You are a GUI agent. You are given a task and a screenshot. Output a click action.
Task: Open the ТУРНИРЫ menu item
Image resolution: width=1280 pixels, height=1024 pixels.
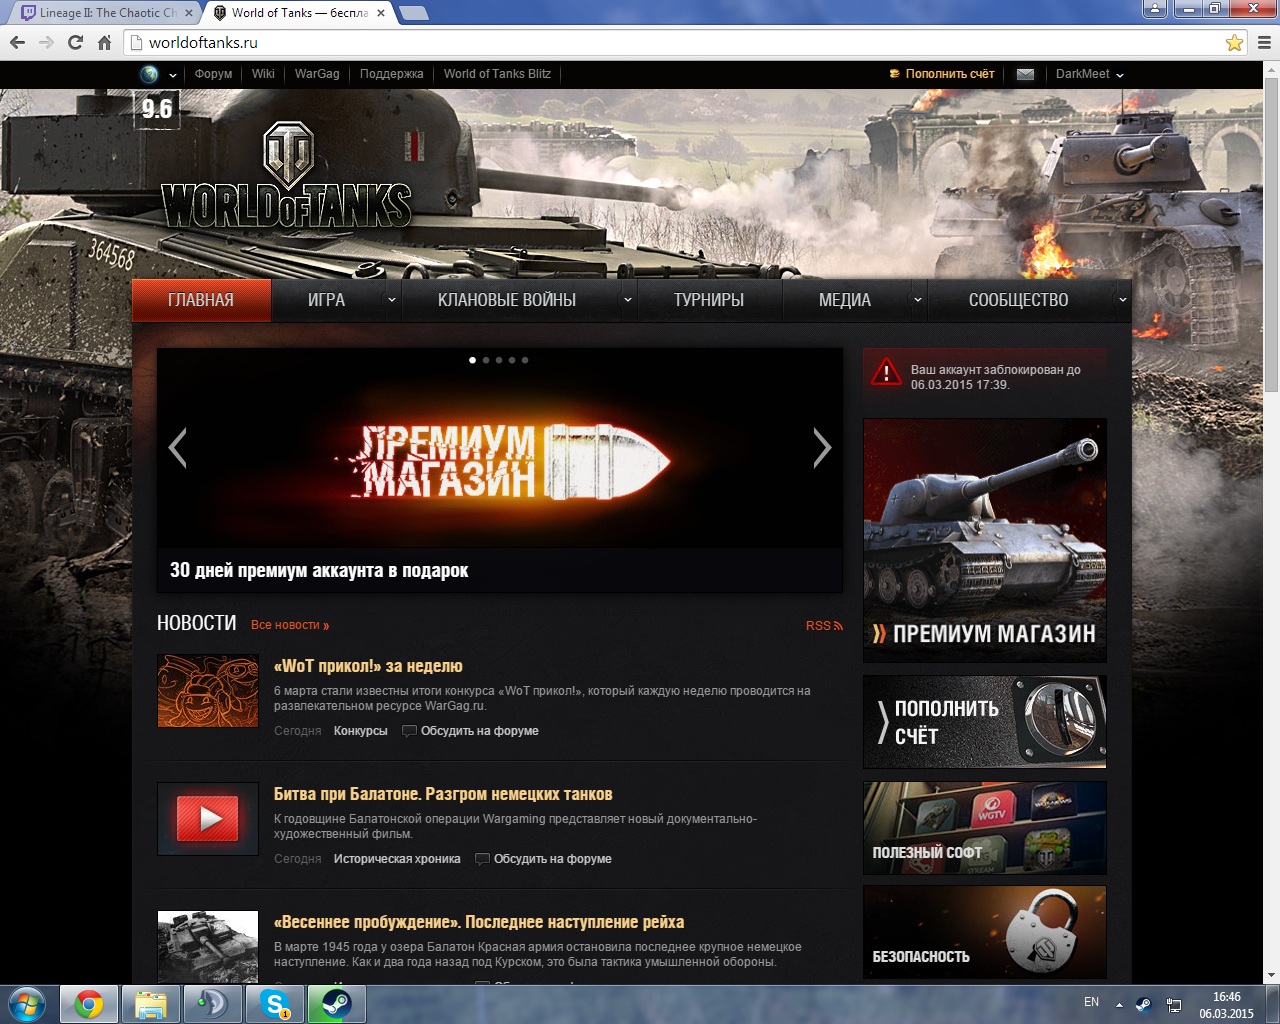coord(709,300)
